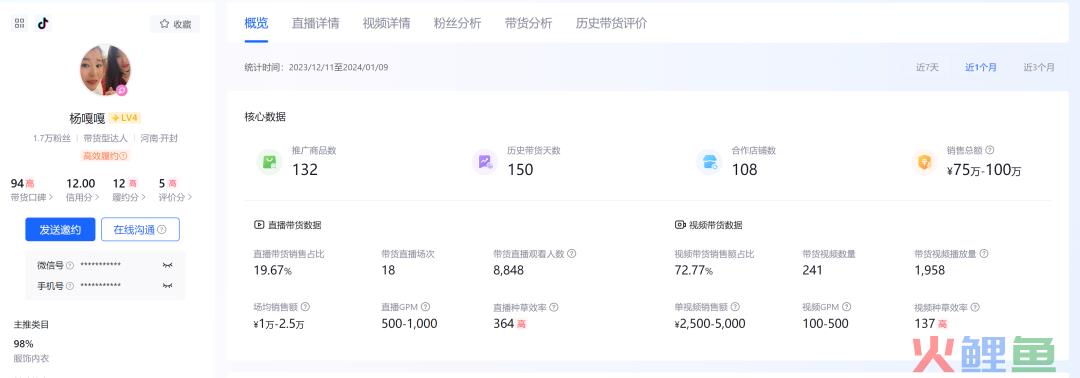Viewport: 1080px width, 378px height.
Task: Click the help icon in 在线沟通 button
Action: pos(162,230)
